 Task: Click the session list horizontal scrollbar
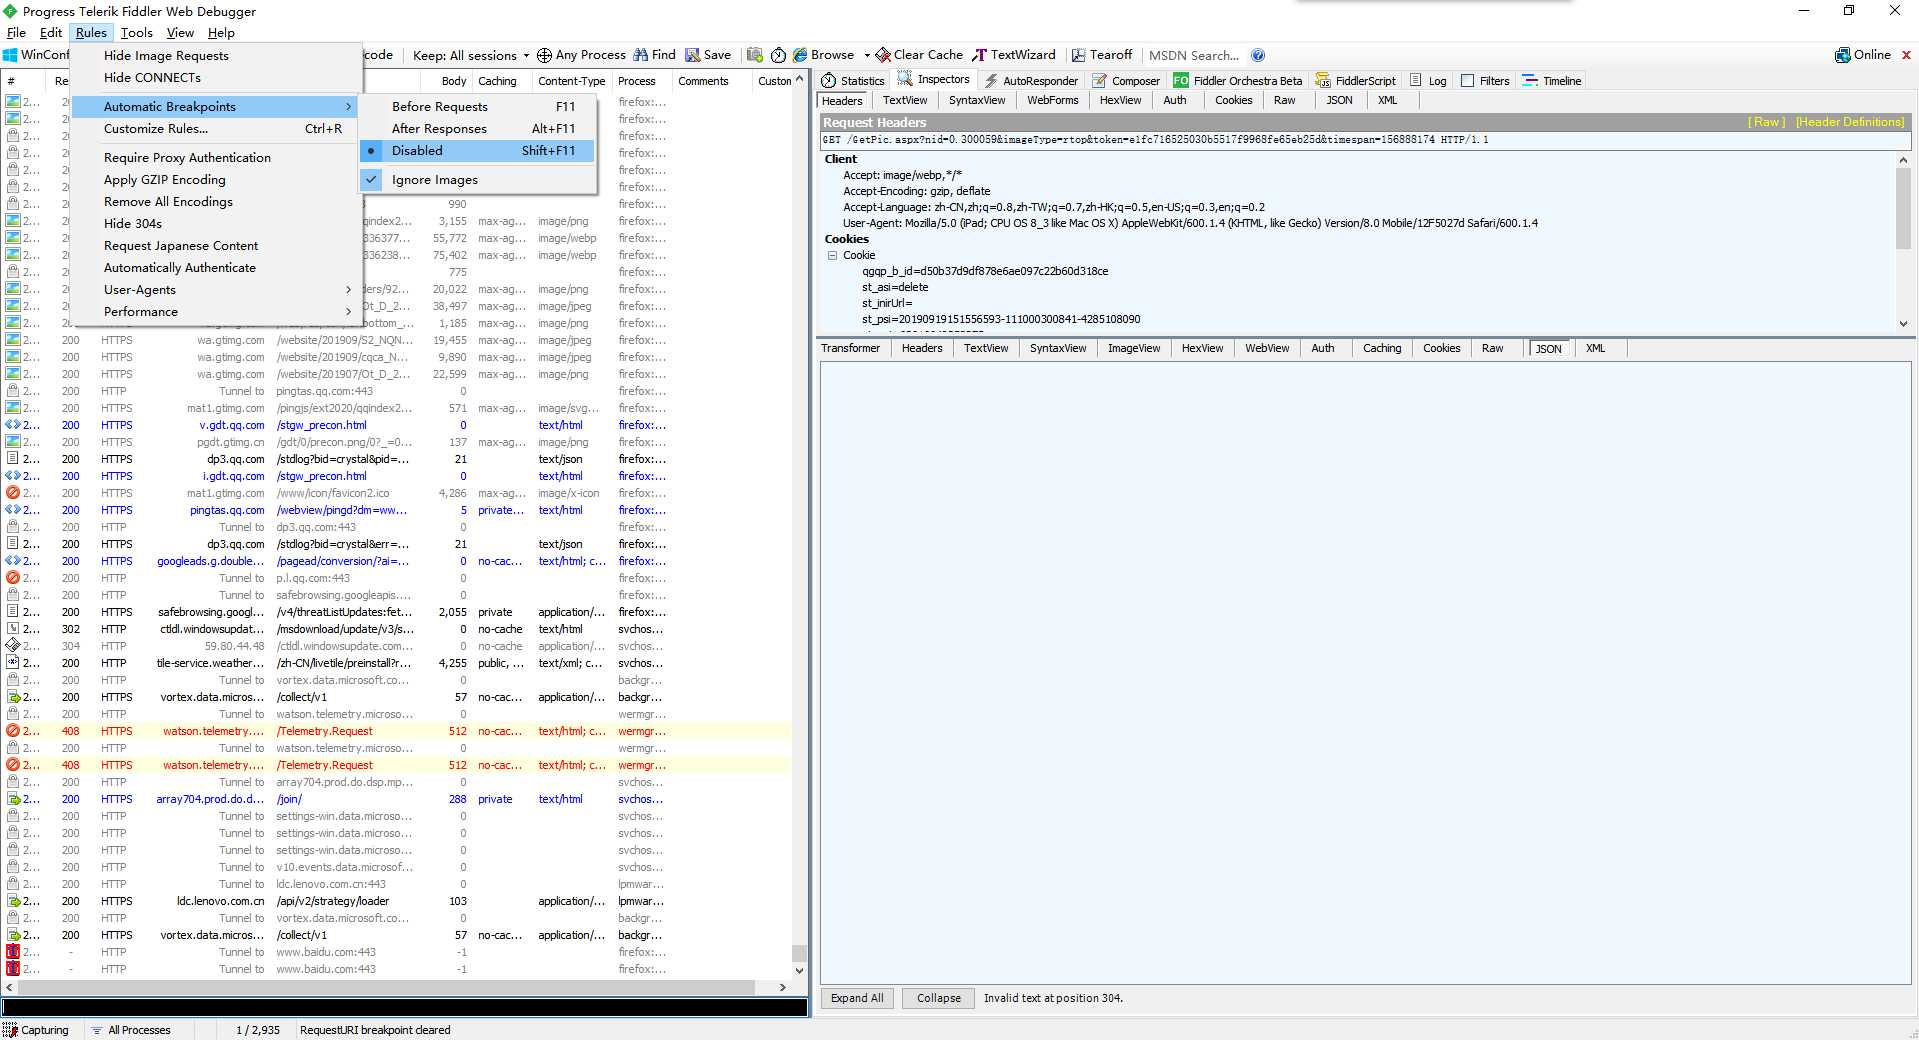click(x=385, y=987)
